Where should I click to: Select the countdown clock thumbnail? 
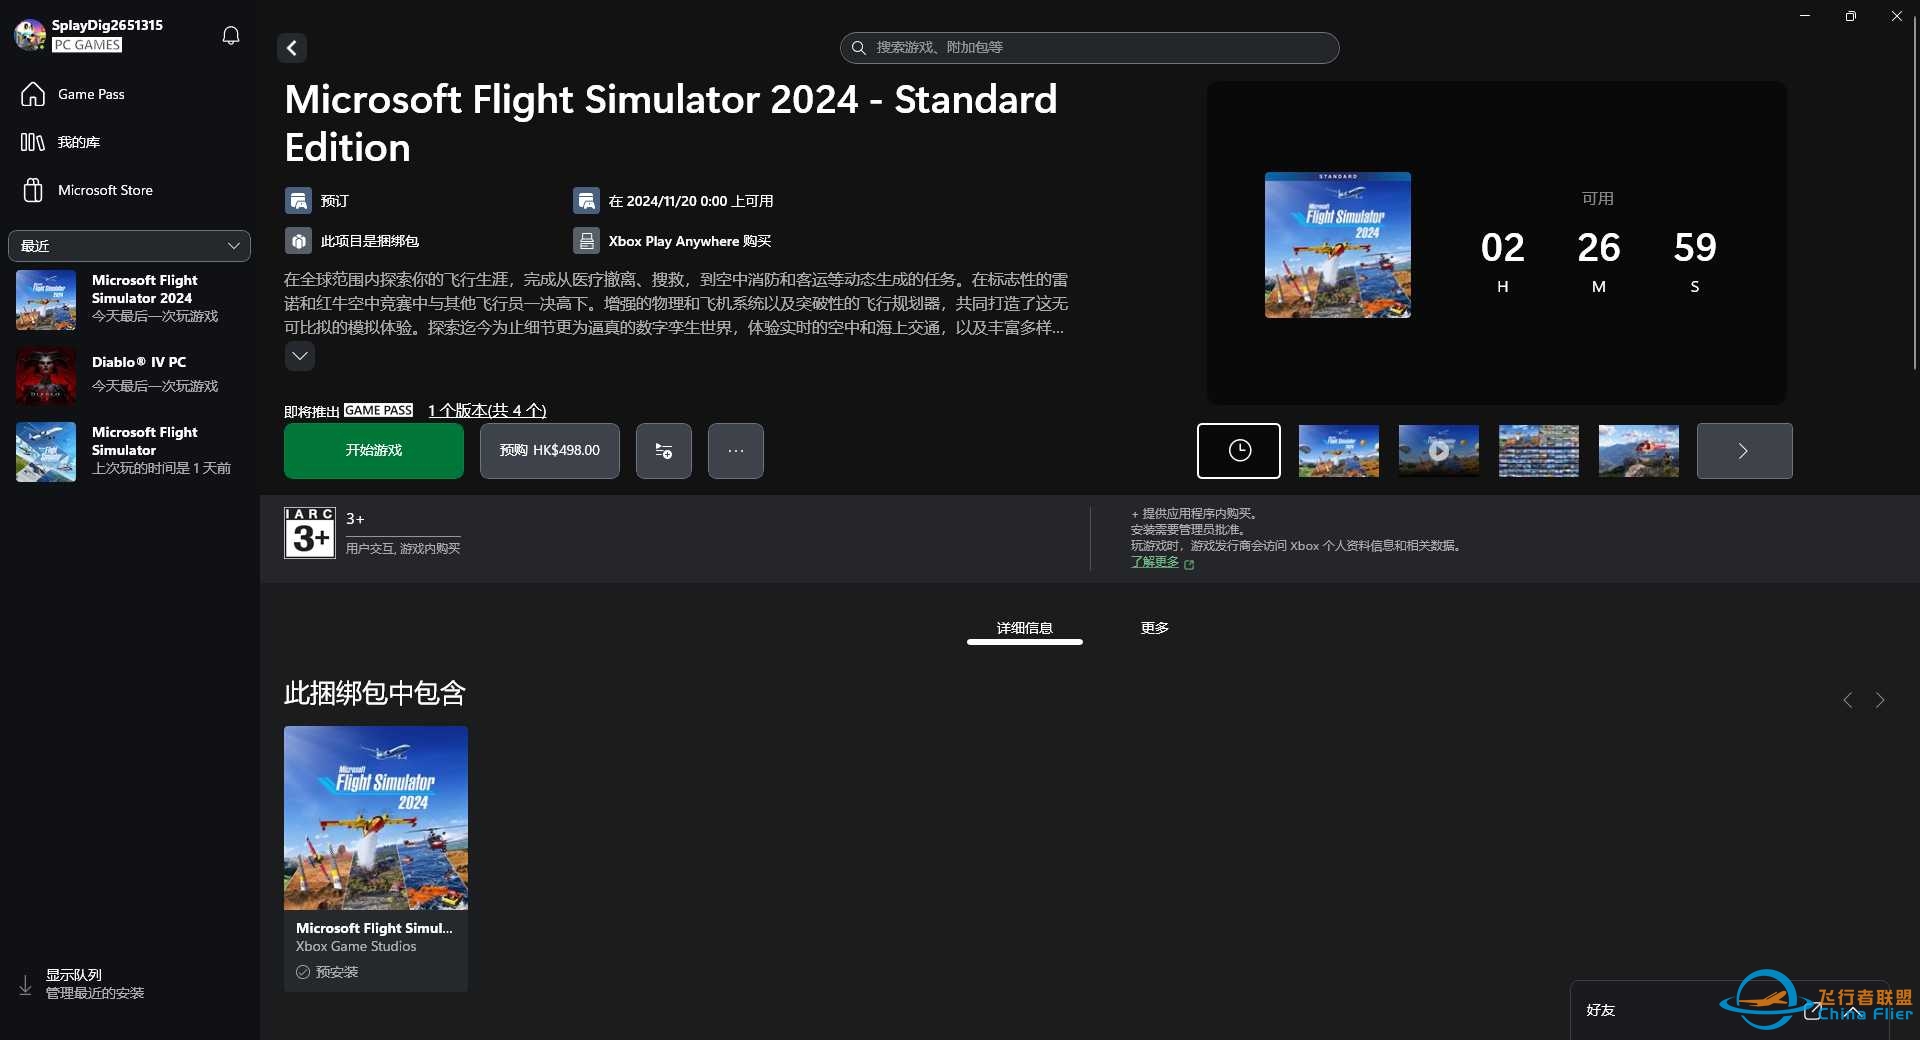[x=1239, y=451]
